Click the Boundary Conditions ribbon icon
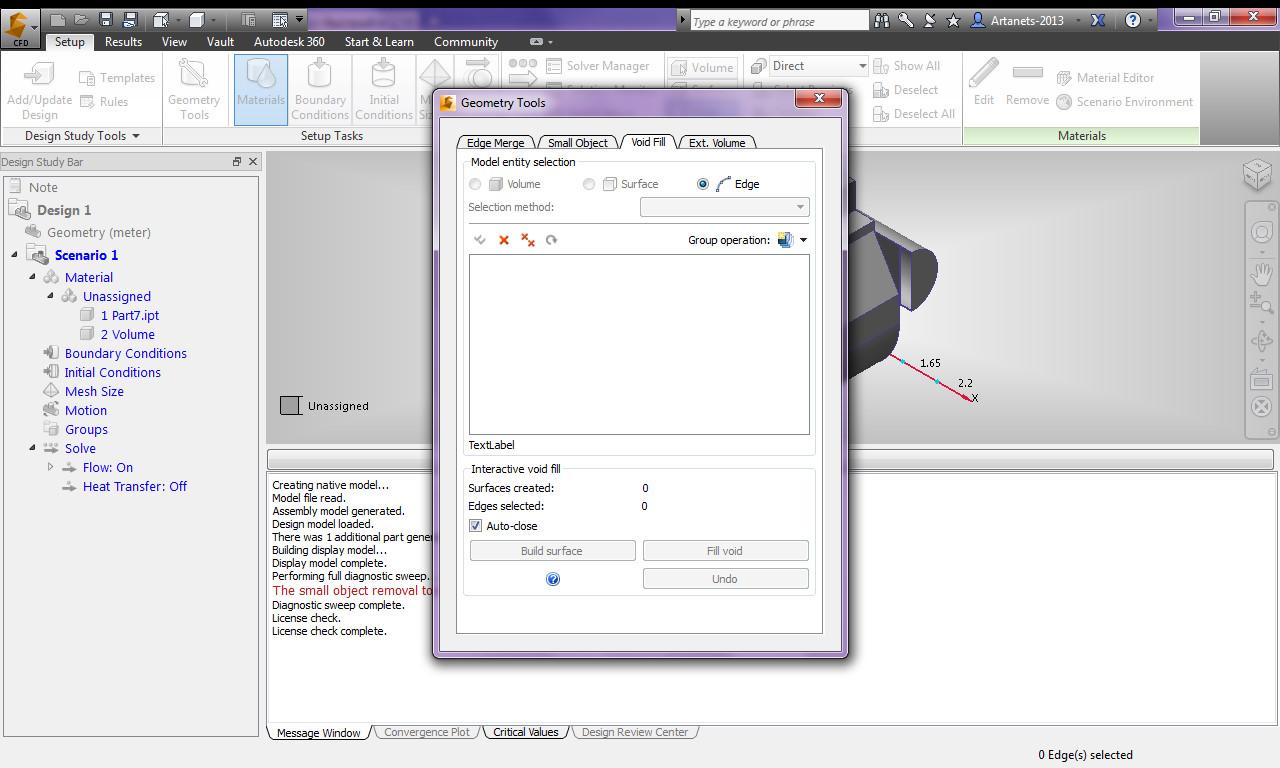1280x768 pixels. pos(320,89)
